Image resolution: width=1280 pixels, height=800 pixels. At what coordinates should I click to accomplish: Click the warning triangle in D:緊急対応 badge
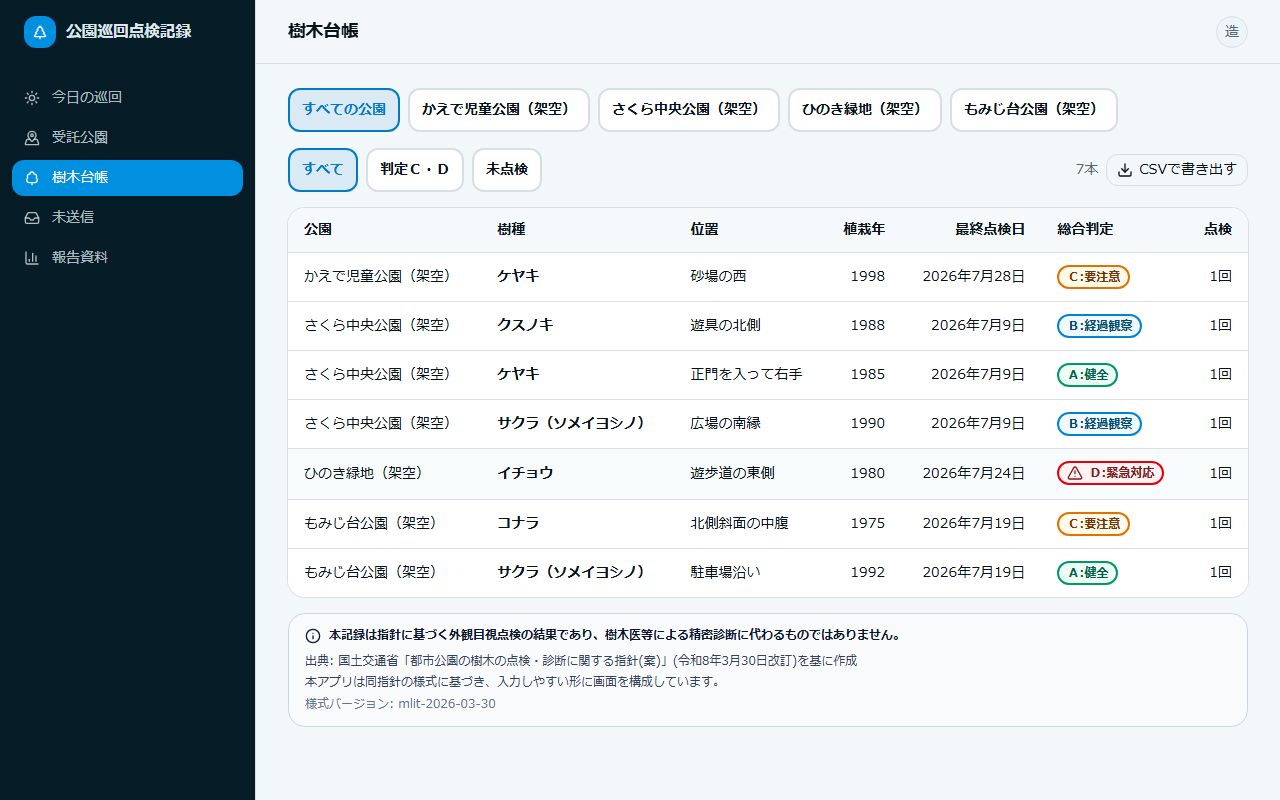point(1075,473)
